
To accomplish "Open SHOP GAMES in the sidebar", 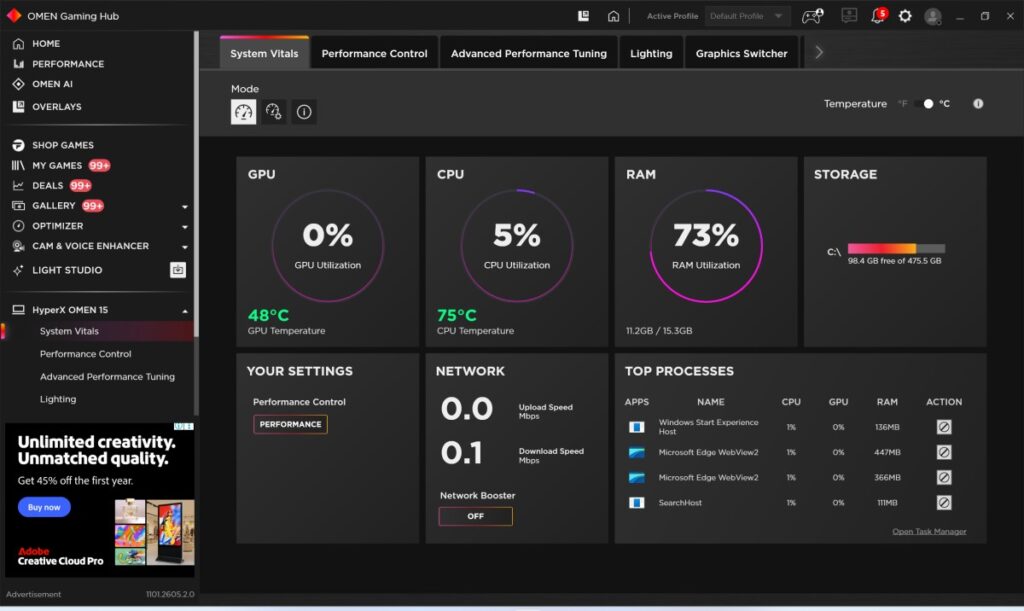I will (53, 145).
